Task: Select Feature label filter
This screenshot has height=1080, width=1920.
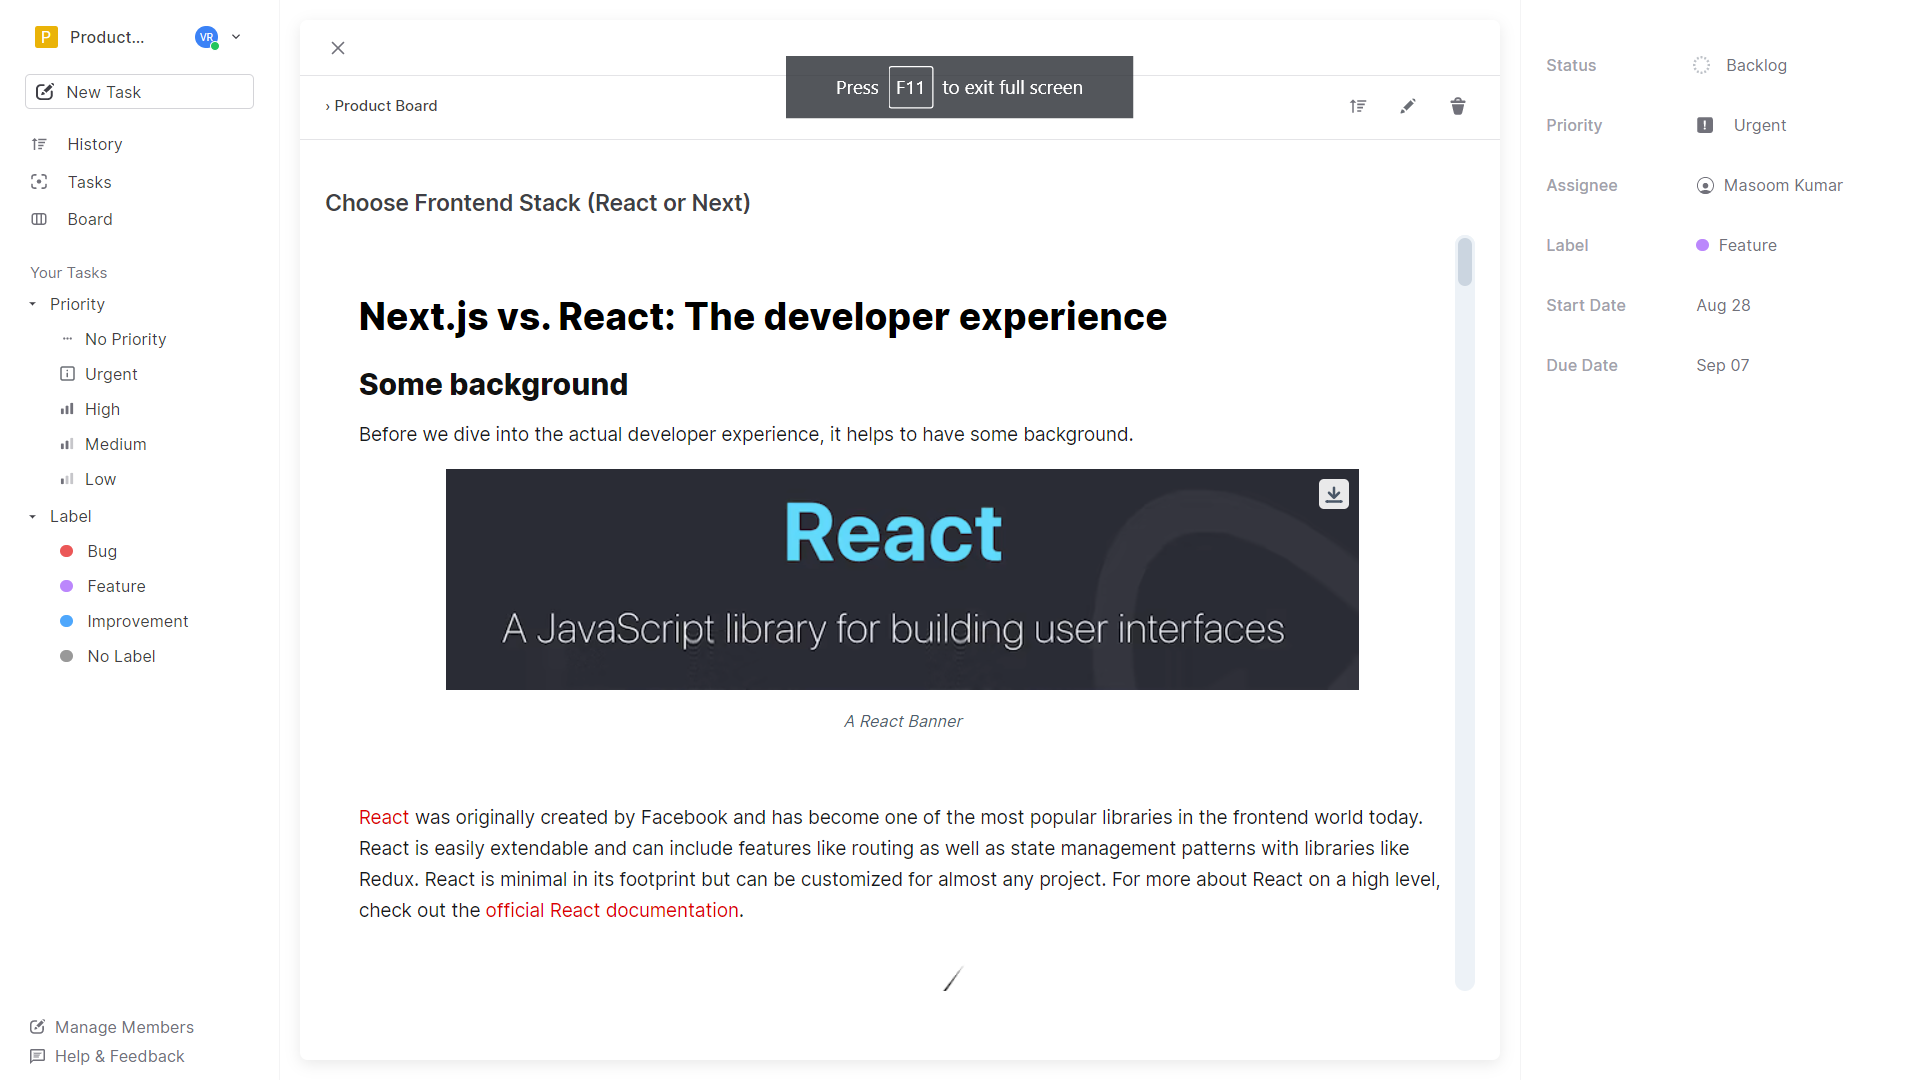Action: 116,585
